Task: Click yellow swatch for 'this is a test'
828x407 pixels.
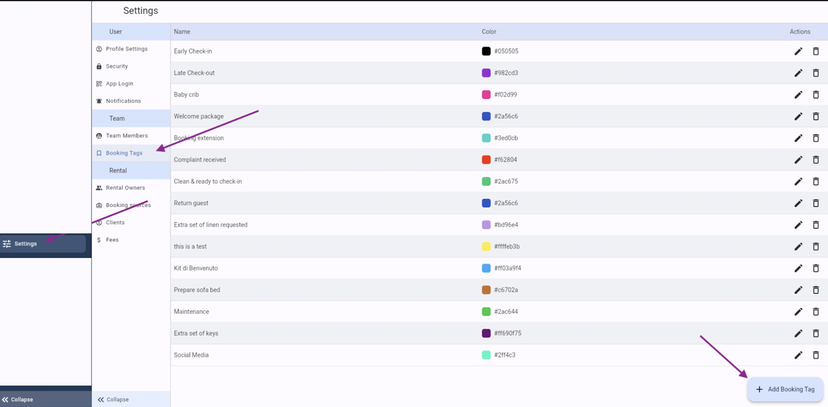Action: (x=486, y=247)
